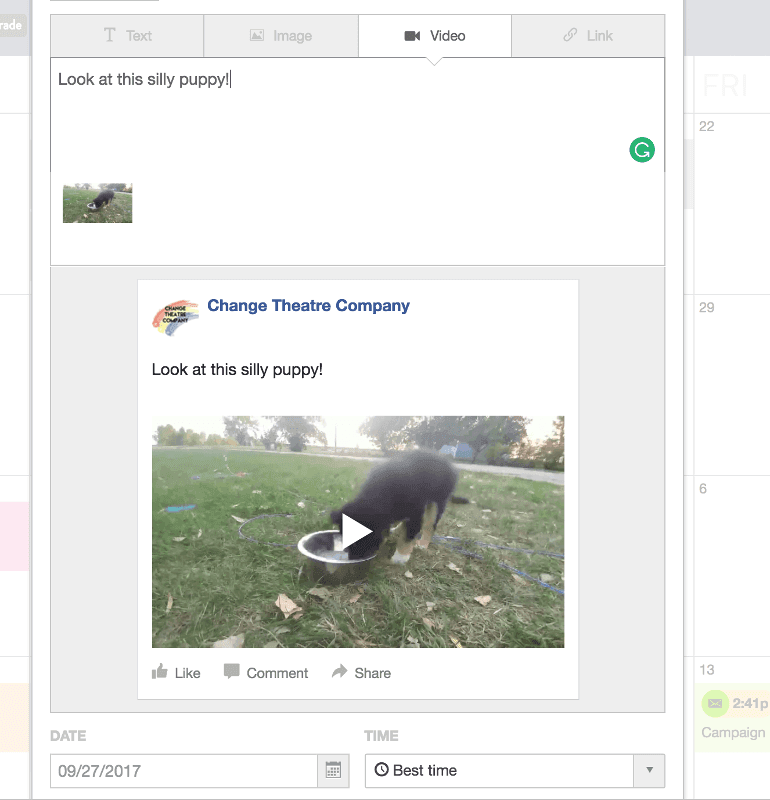Click the Share arrow icon
This screenshot has width=770, height=800.
point(340,672)
